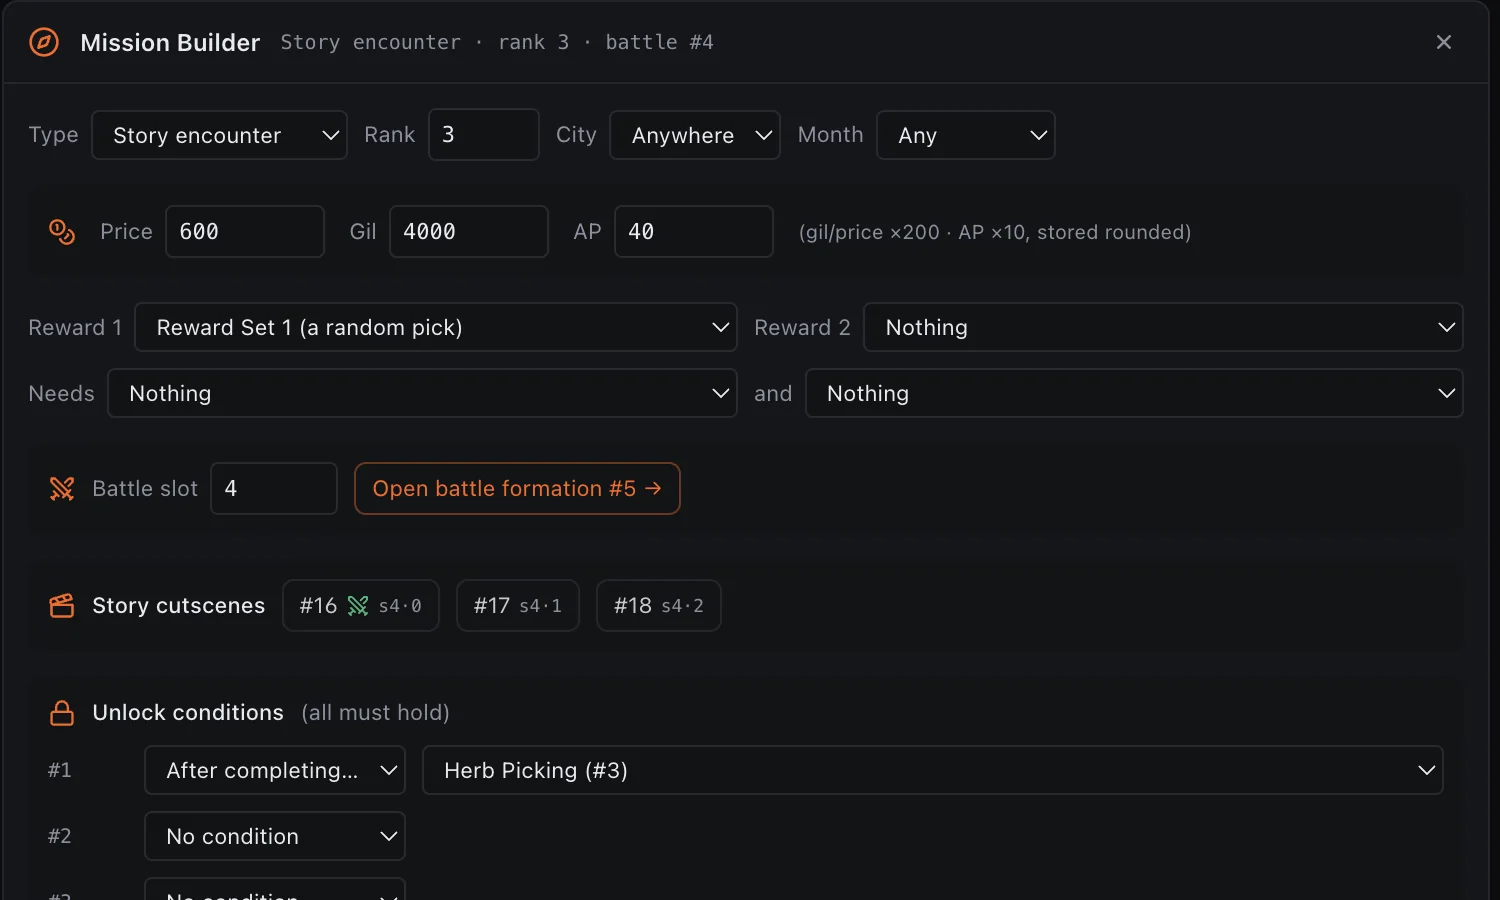Click the lock icon beside Unlock conditions
The width and height of the screenshot is (1500, 900).
click(62, 713)
